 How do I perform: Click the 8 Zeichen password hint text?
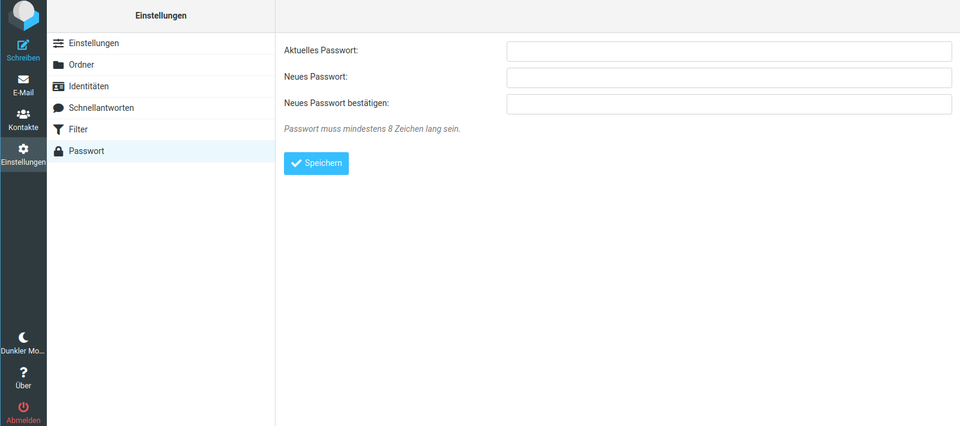pos(372,129)
